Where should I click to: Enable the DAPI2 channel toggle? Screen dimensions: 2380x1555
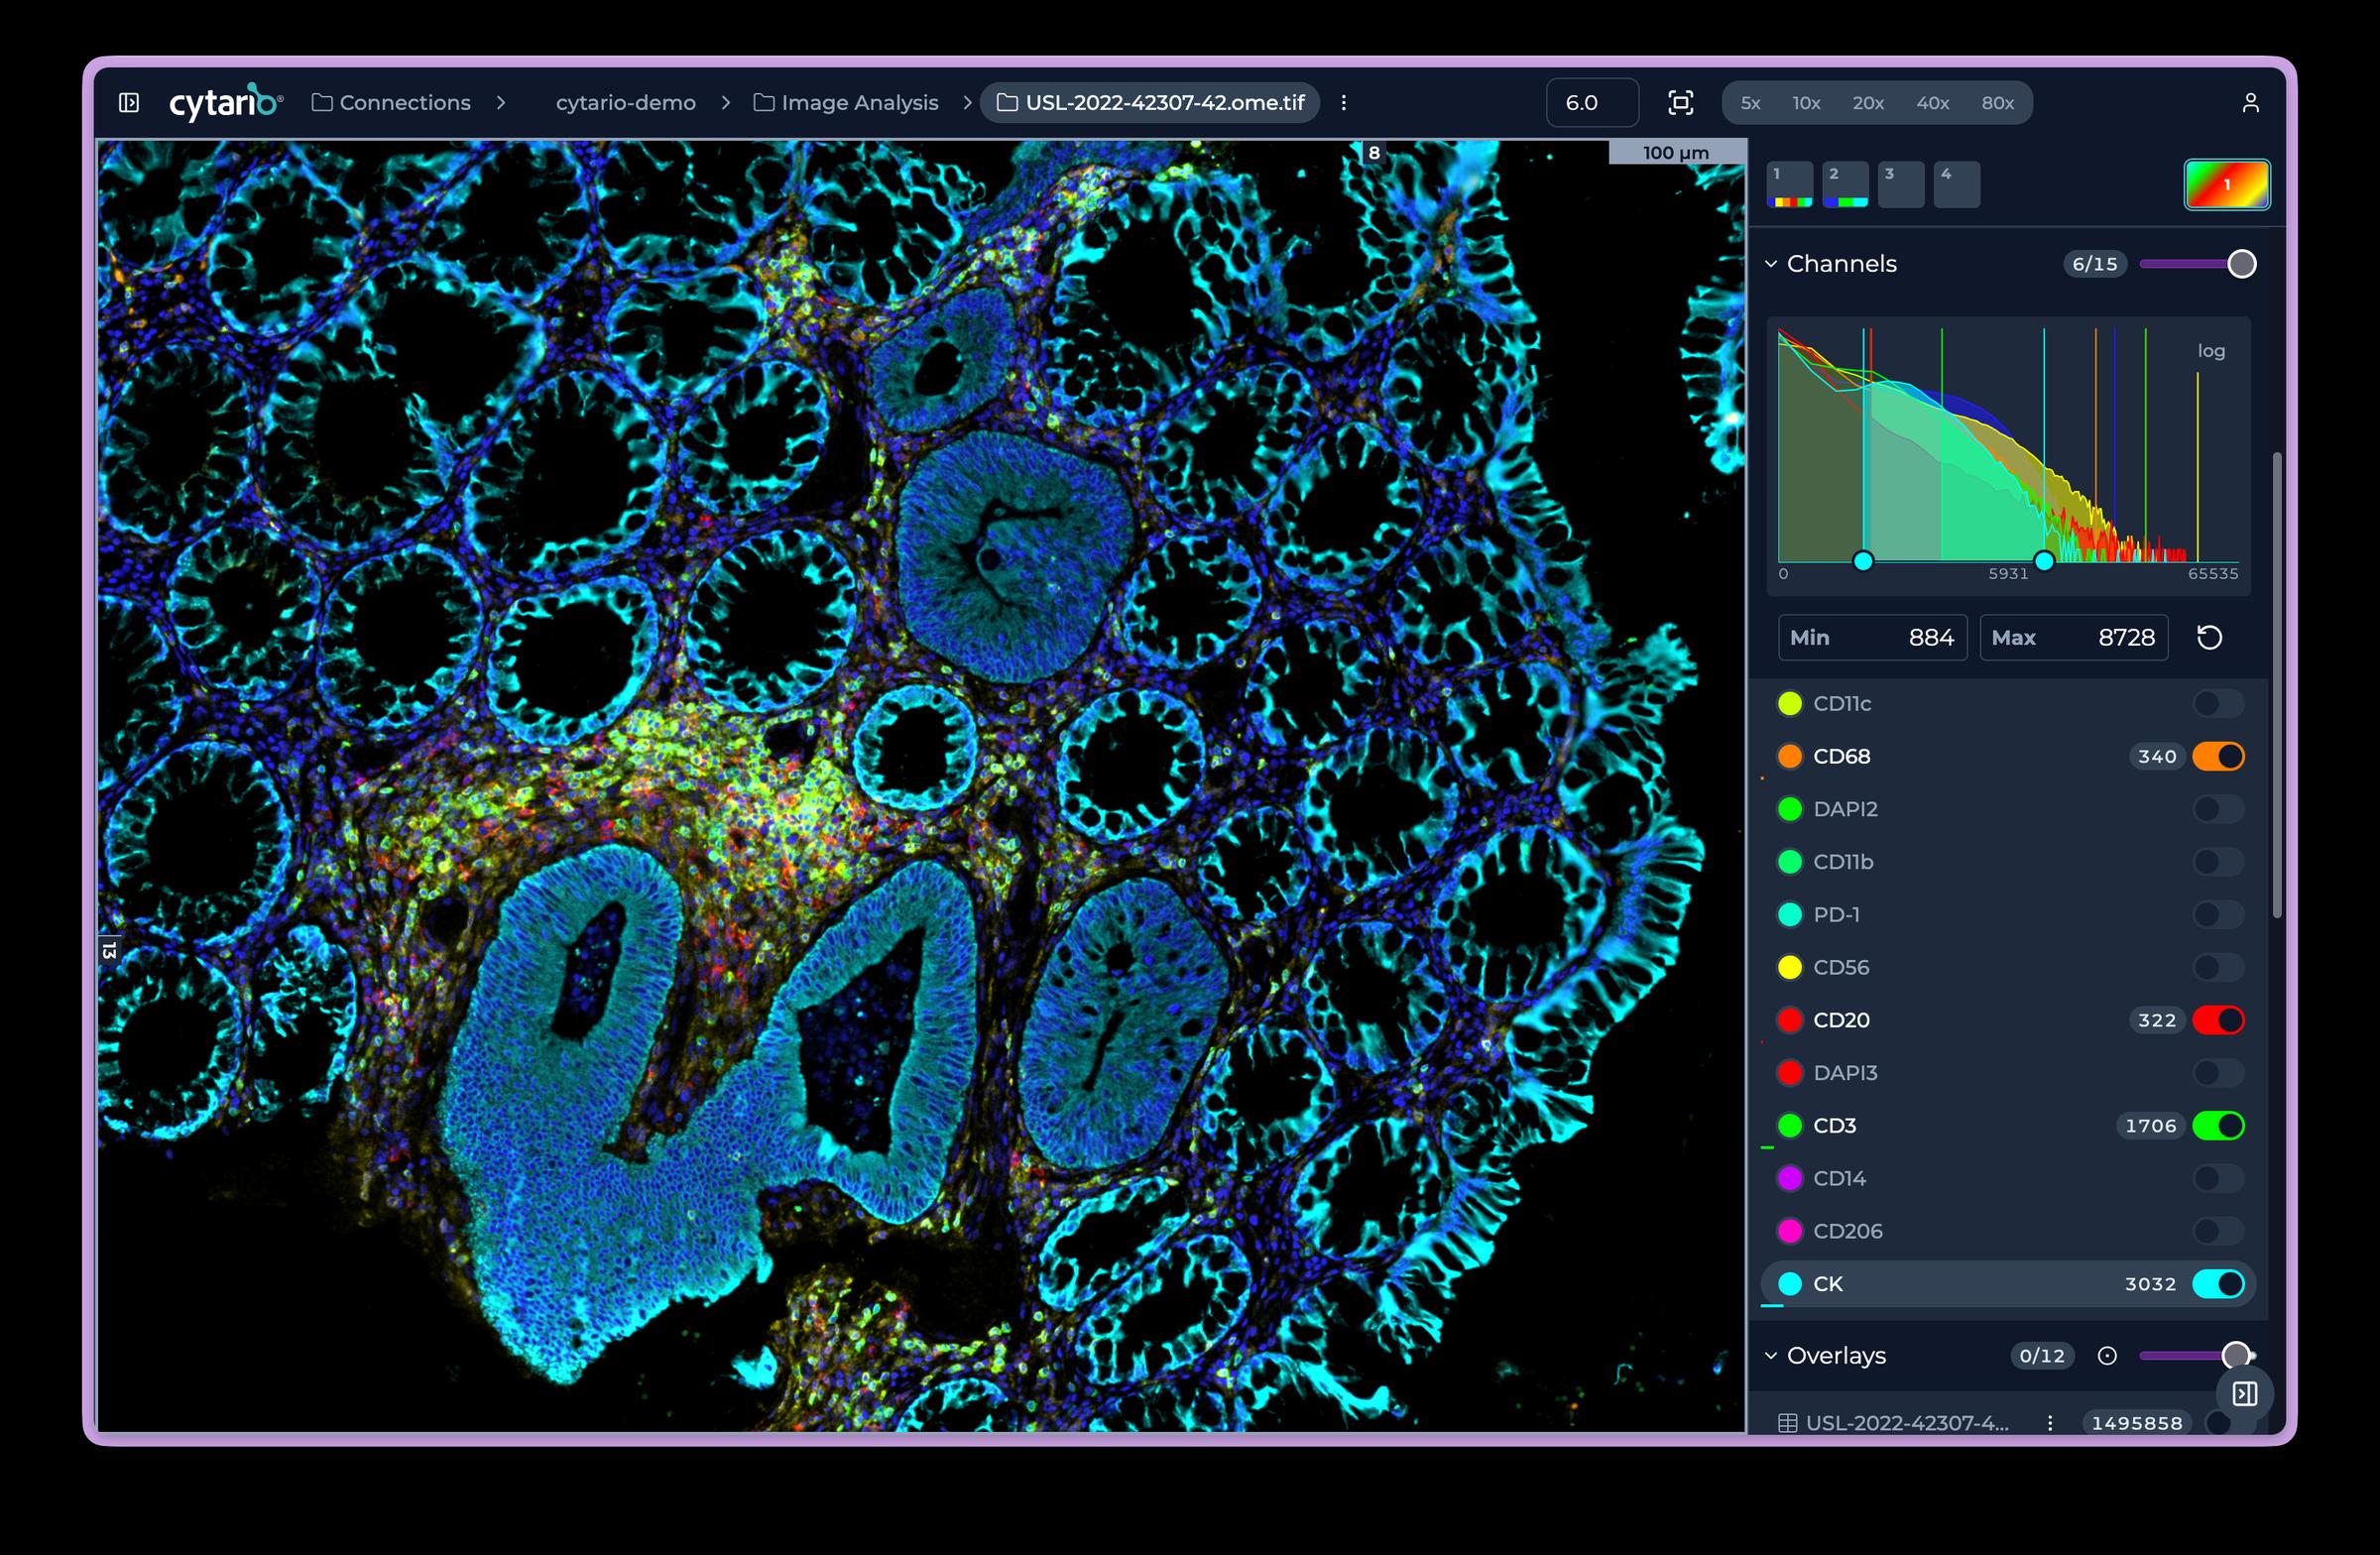pos(2218,809)
